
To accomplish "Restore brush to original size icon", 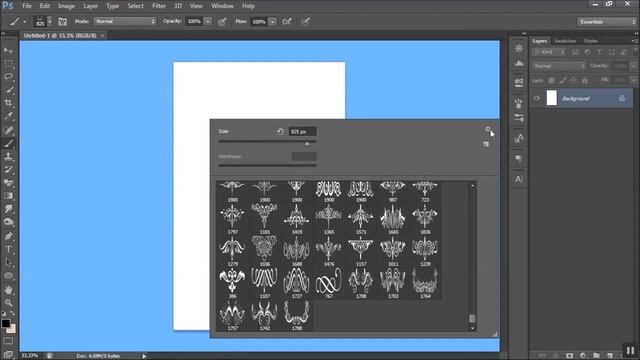I will click(x=280, y=131).
